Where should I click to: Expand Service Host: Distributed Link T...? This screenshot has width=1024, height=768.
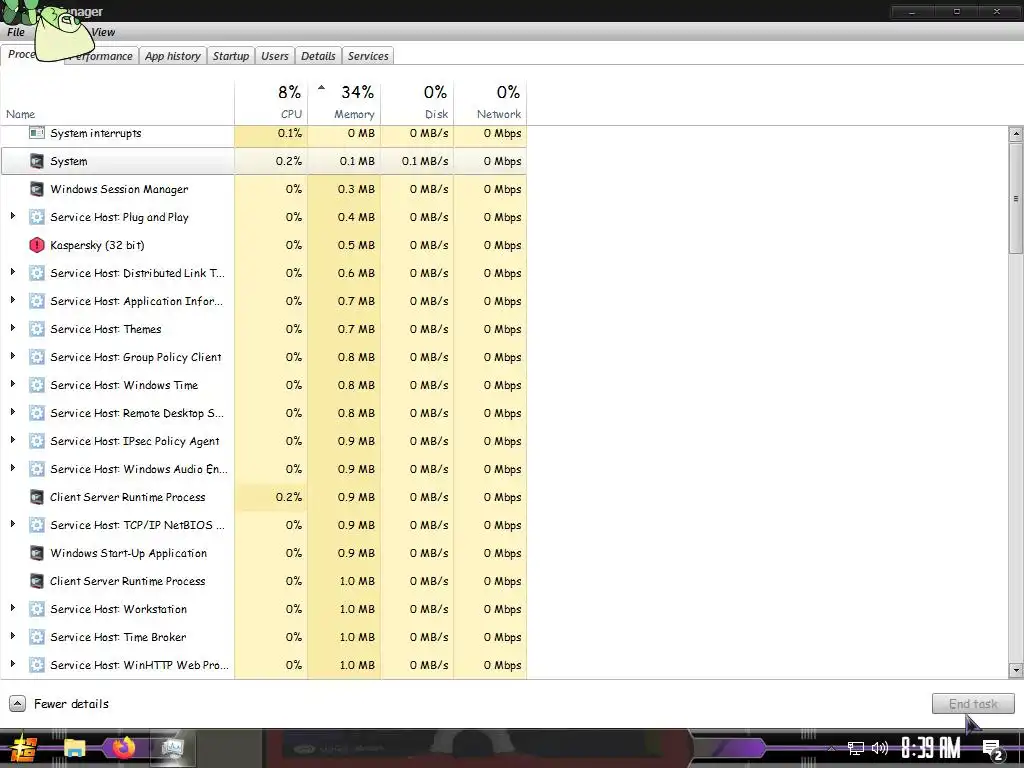pyautogui.click(x=12, y=272)
